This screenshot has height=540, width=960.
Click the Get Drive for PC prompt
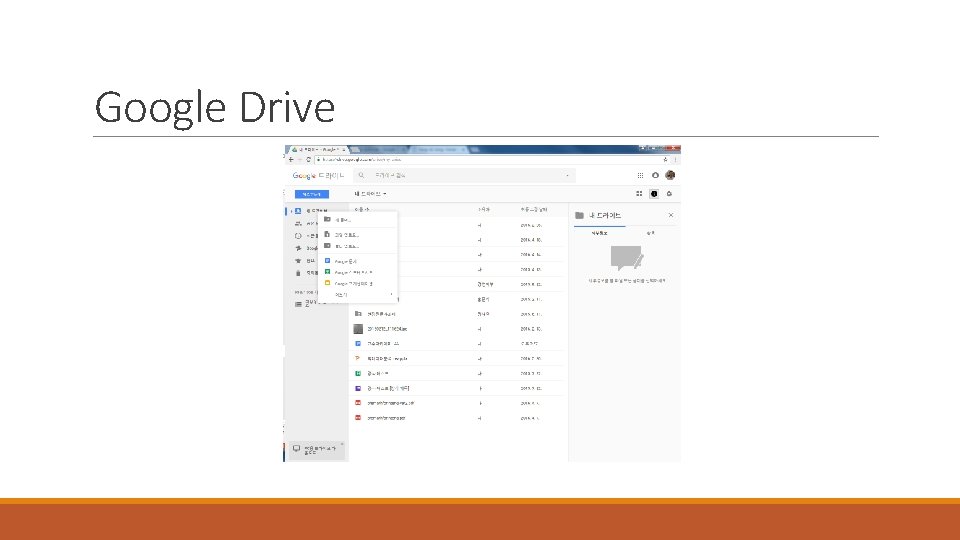coord(315,450)
